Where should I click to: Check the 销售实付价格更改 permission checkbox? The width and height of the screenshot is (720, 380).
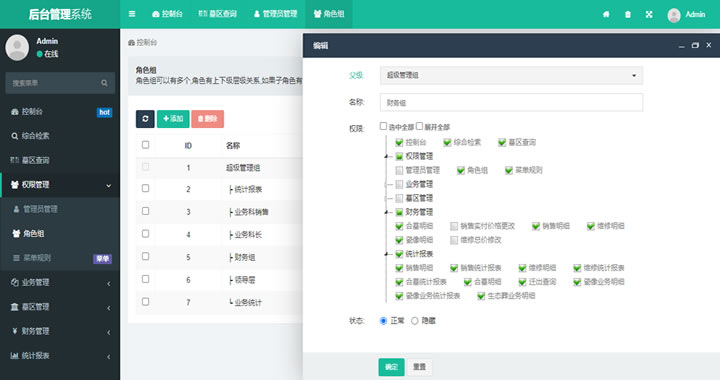pos(454,226)
